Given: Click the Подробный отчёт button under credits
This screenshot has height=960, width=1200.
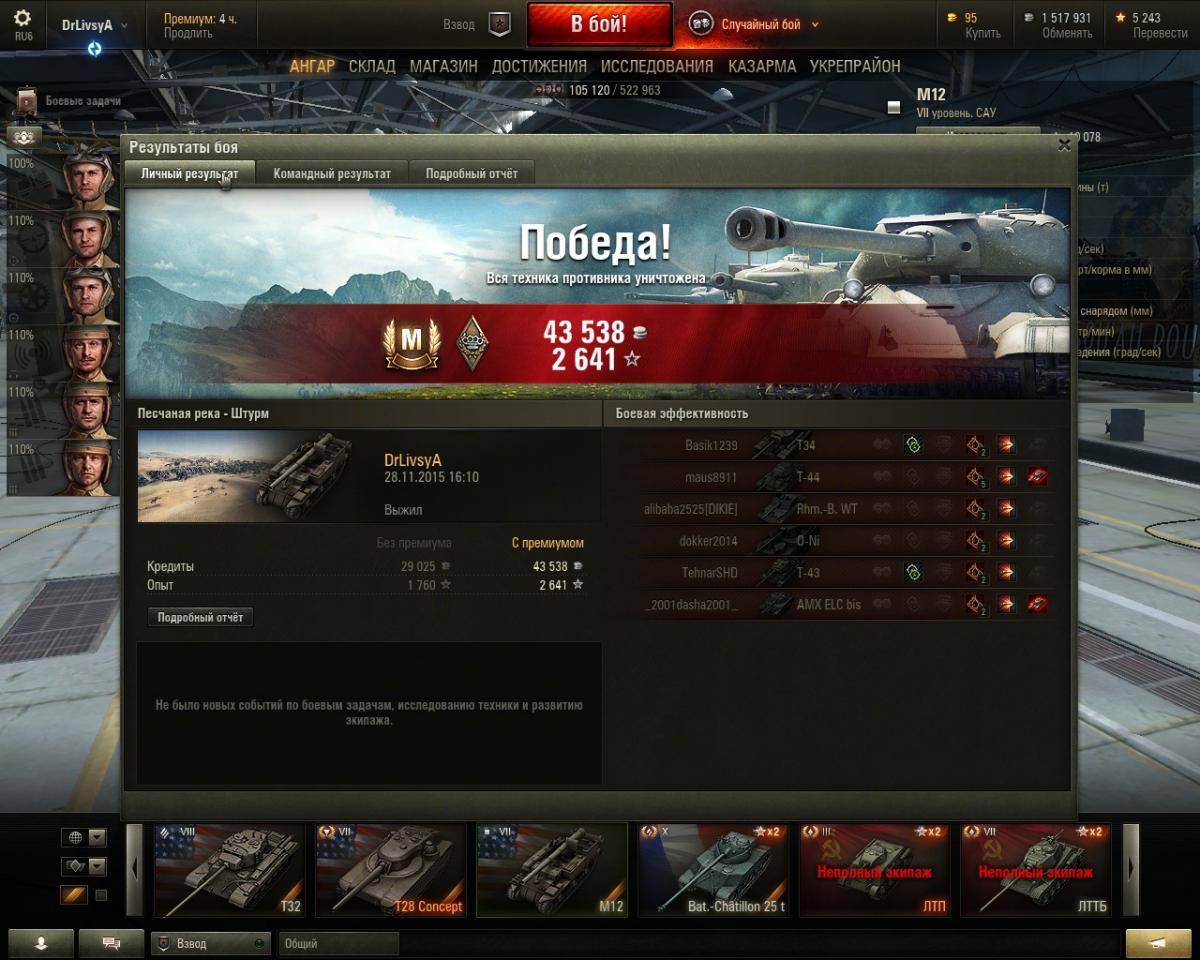Looking at the screenshot, I should (x=200, y=617).
